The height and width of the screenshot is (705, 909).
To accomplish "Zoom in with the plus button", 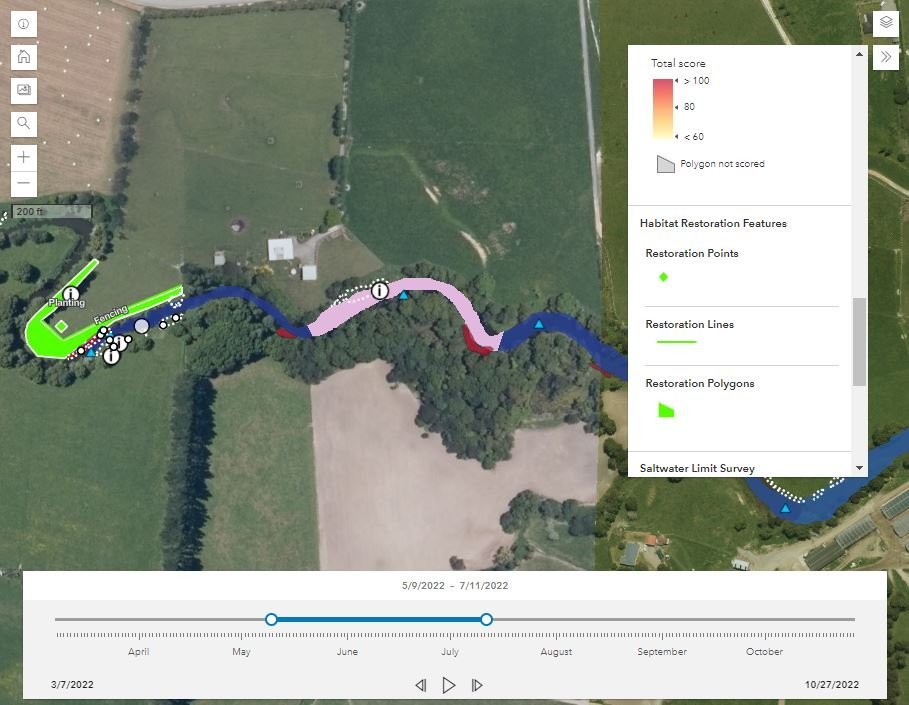I will pos(24,157).
